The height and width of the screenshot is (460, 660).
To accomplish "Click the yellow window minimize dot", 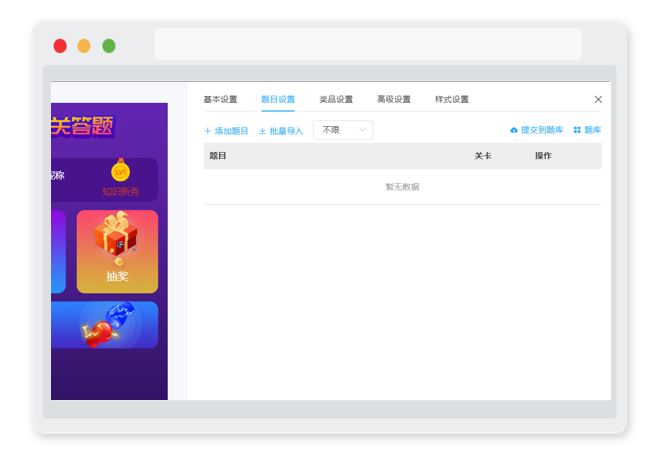I will coord(84,46).
